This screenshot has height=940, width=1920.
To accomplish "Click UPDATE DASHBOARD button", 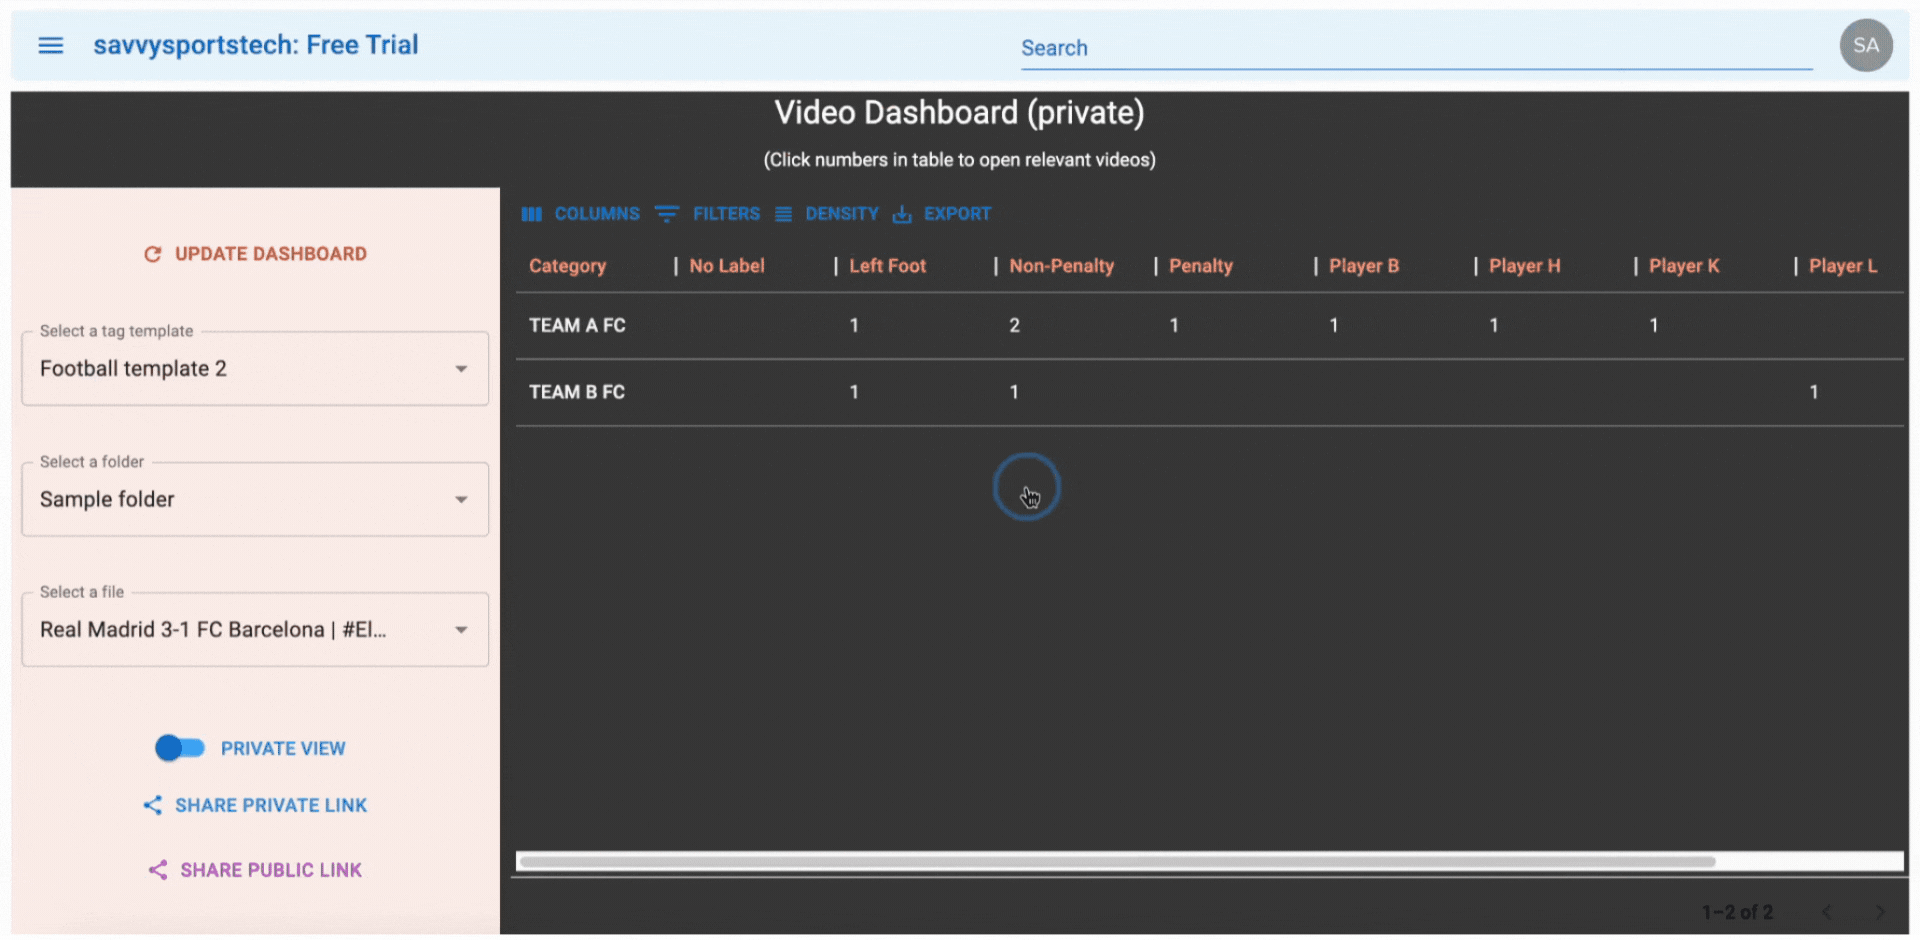I will point(256,254).
